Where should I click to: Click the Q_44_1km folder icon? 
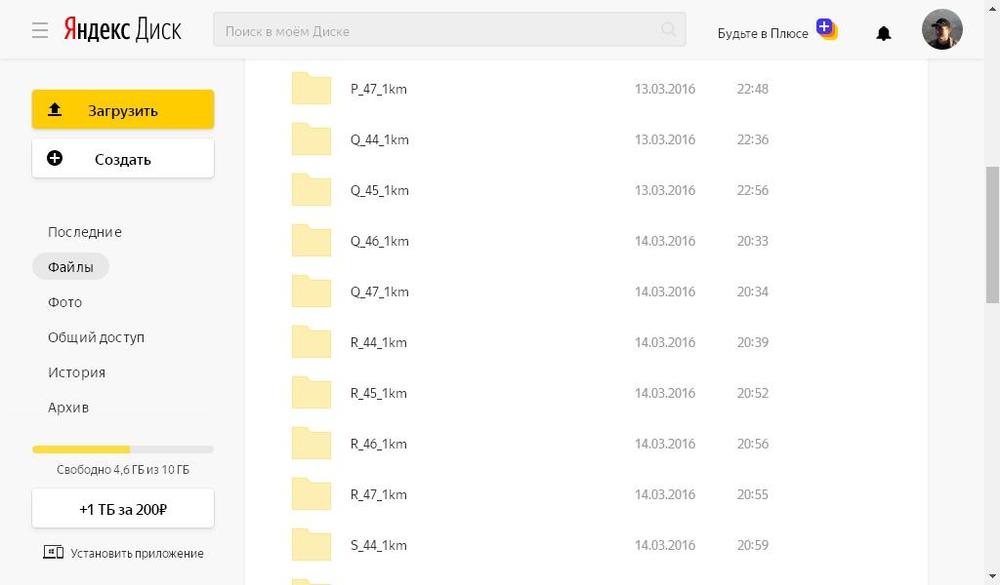(311, 140)
